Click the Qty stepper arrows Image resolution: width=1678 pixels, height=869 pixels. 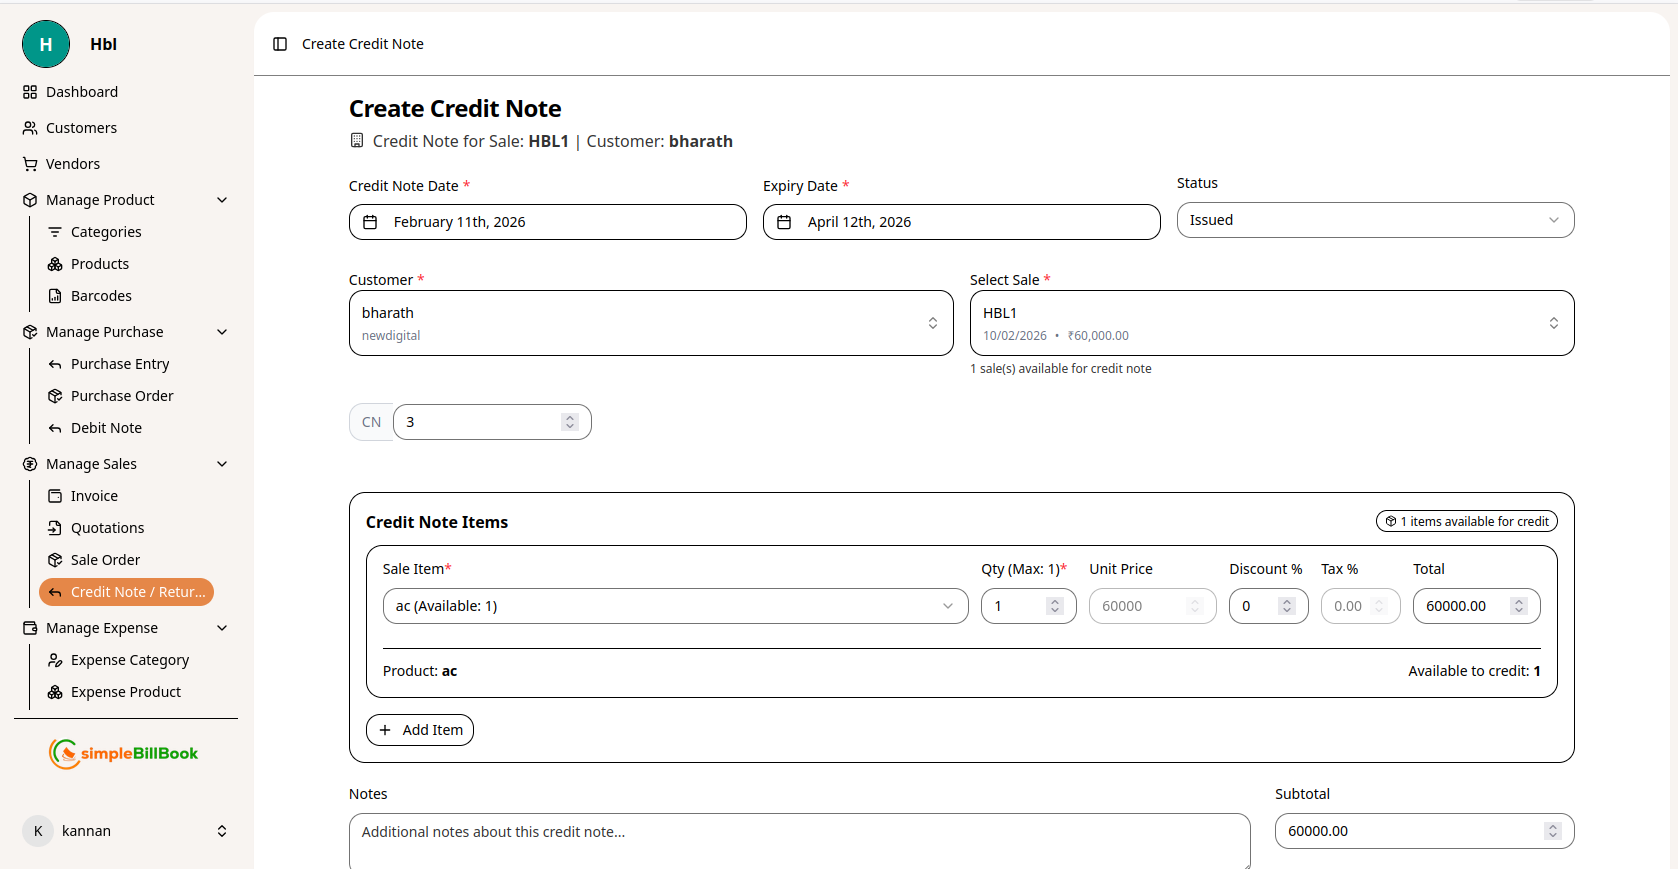pos(1054,606)
